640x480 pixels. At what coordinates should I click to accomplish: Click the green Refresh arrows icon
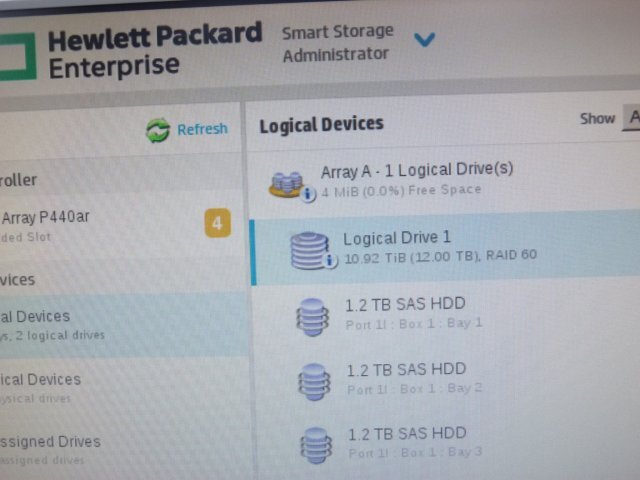158,131
